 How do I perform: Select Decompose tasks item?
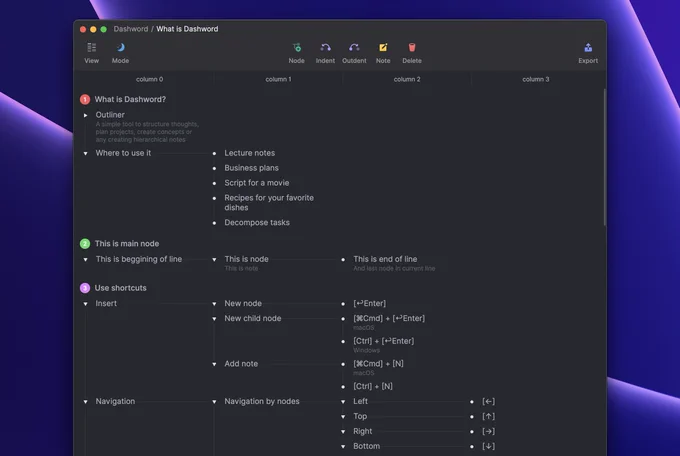click(x=257, y=223)
